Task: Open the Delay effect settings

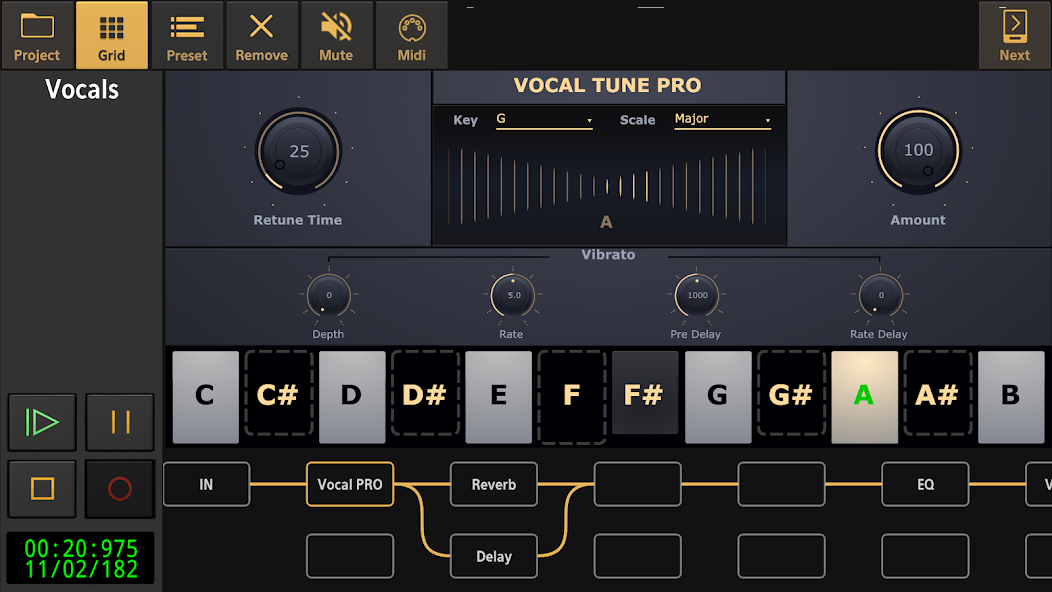Action: coord(493,556)
